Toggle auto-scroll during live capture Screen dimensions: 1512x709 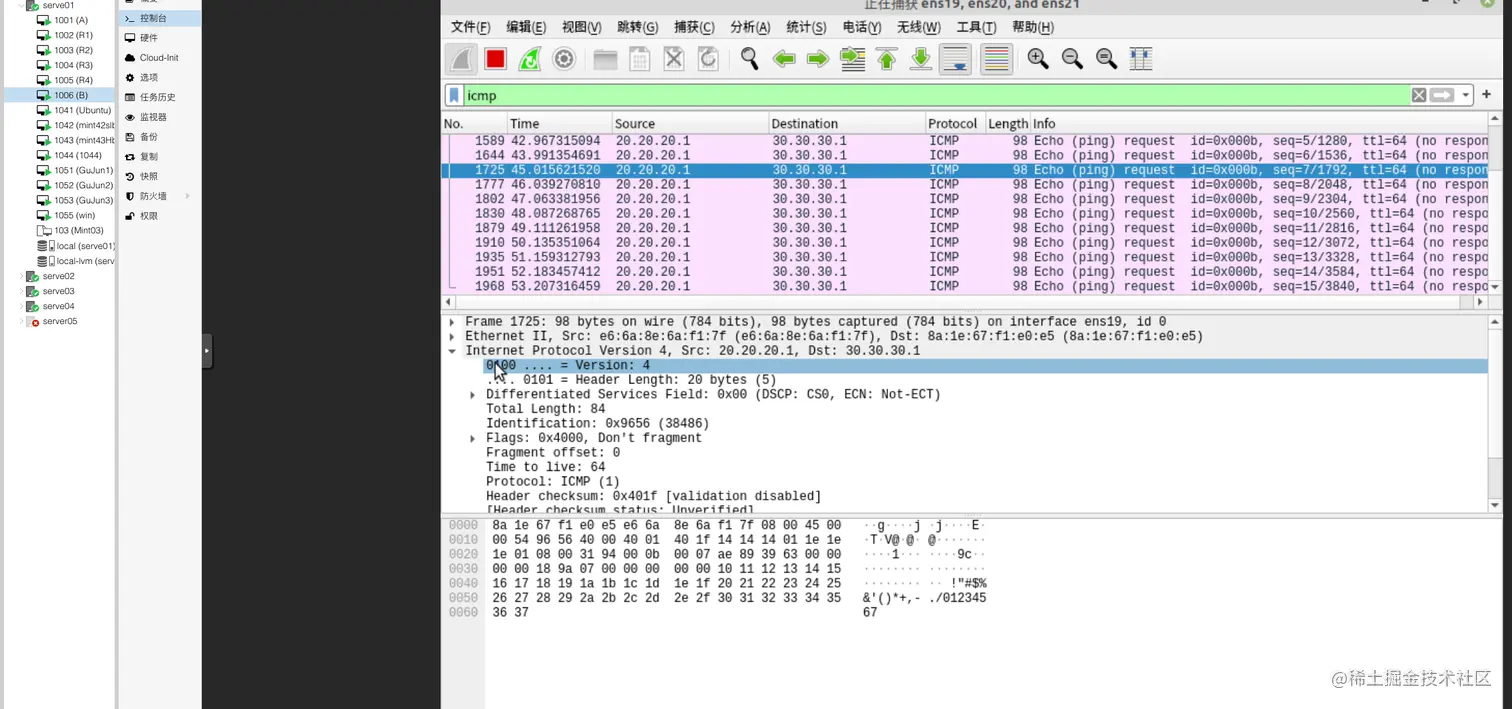coord(955,59)
